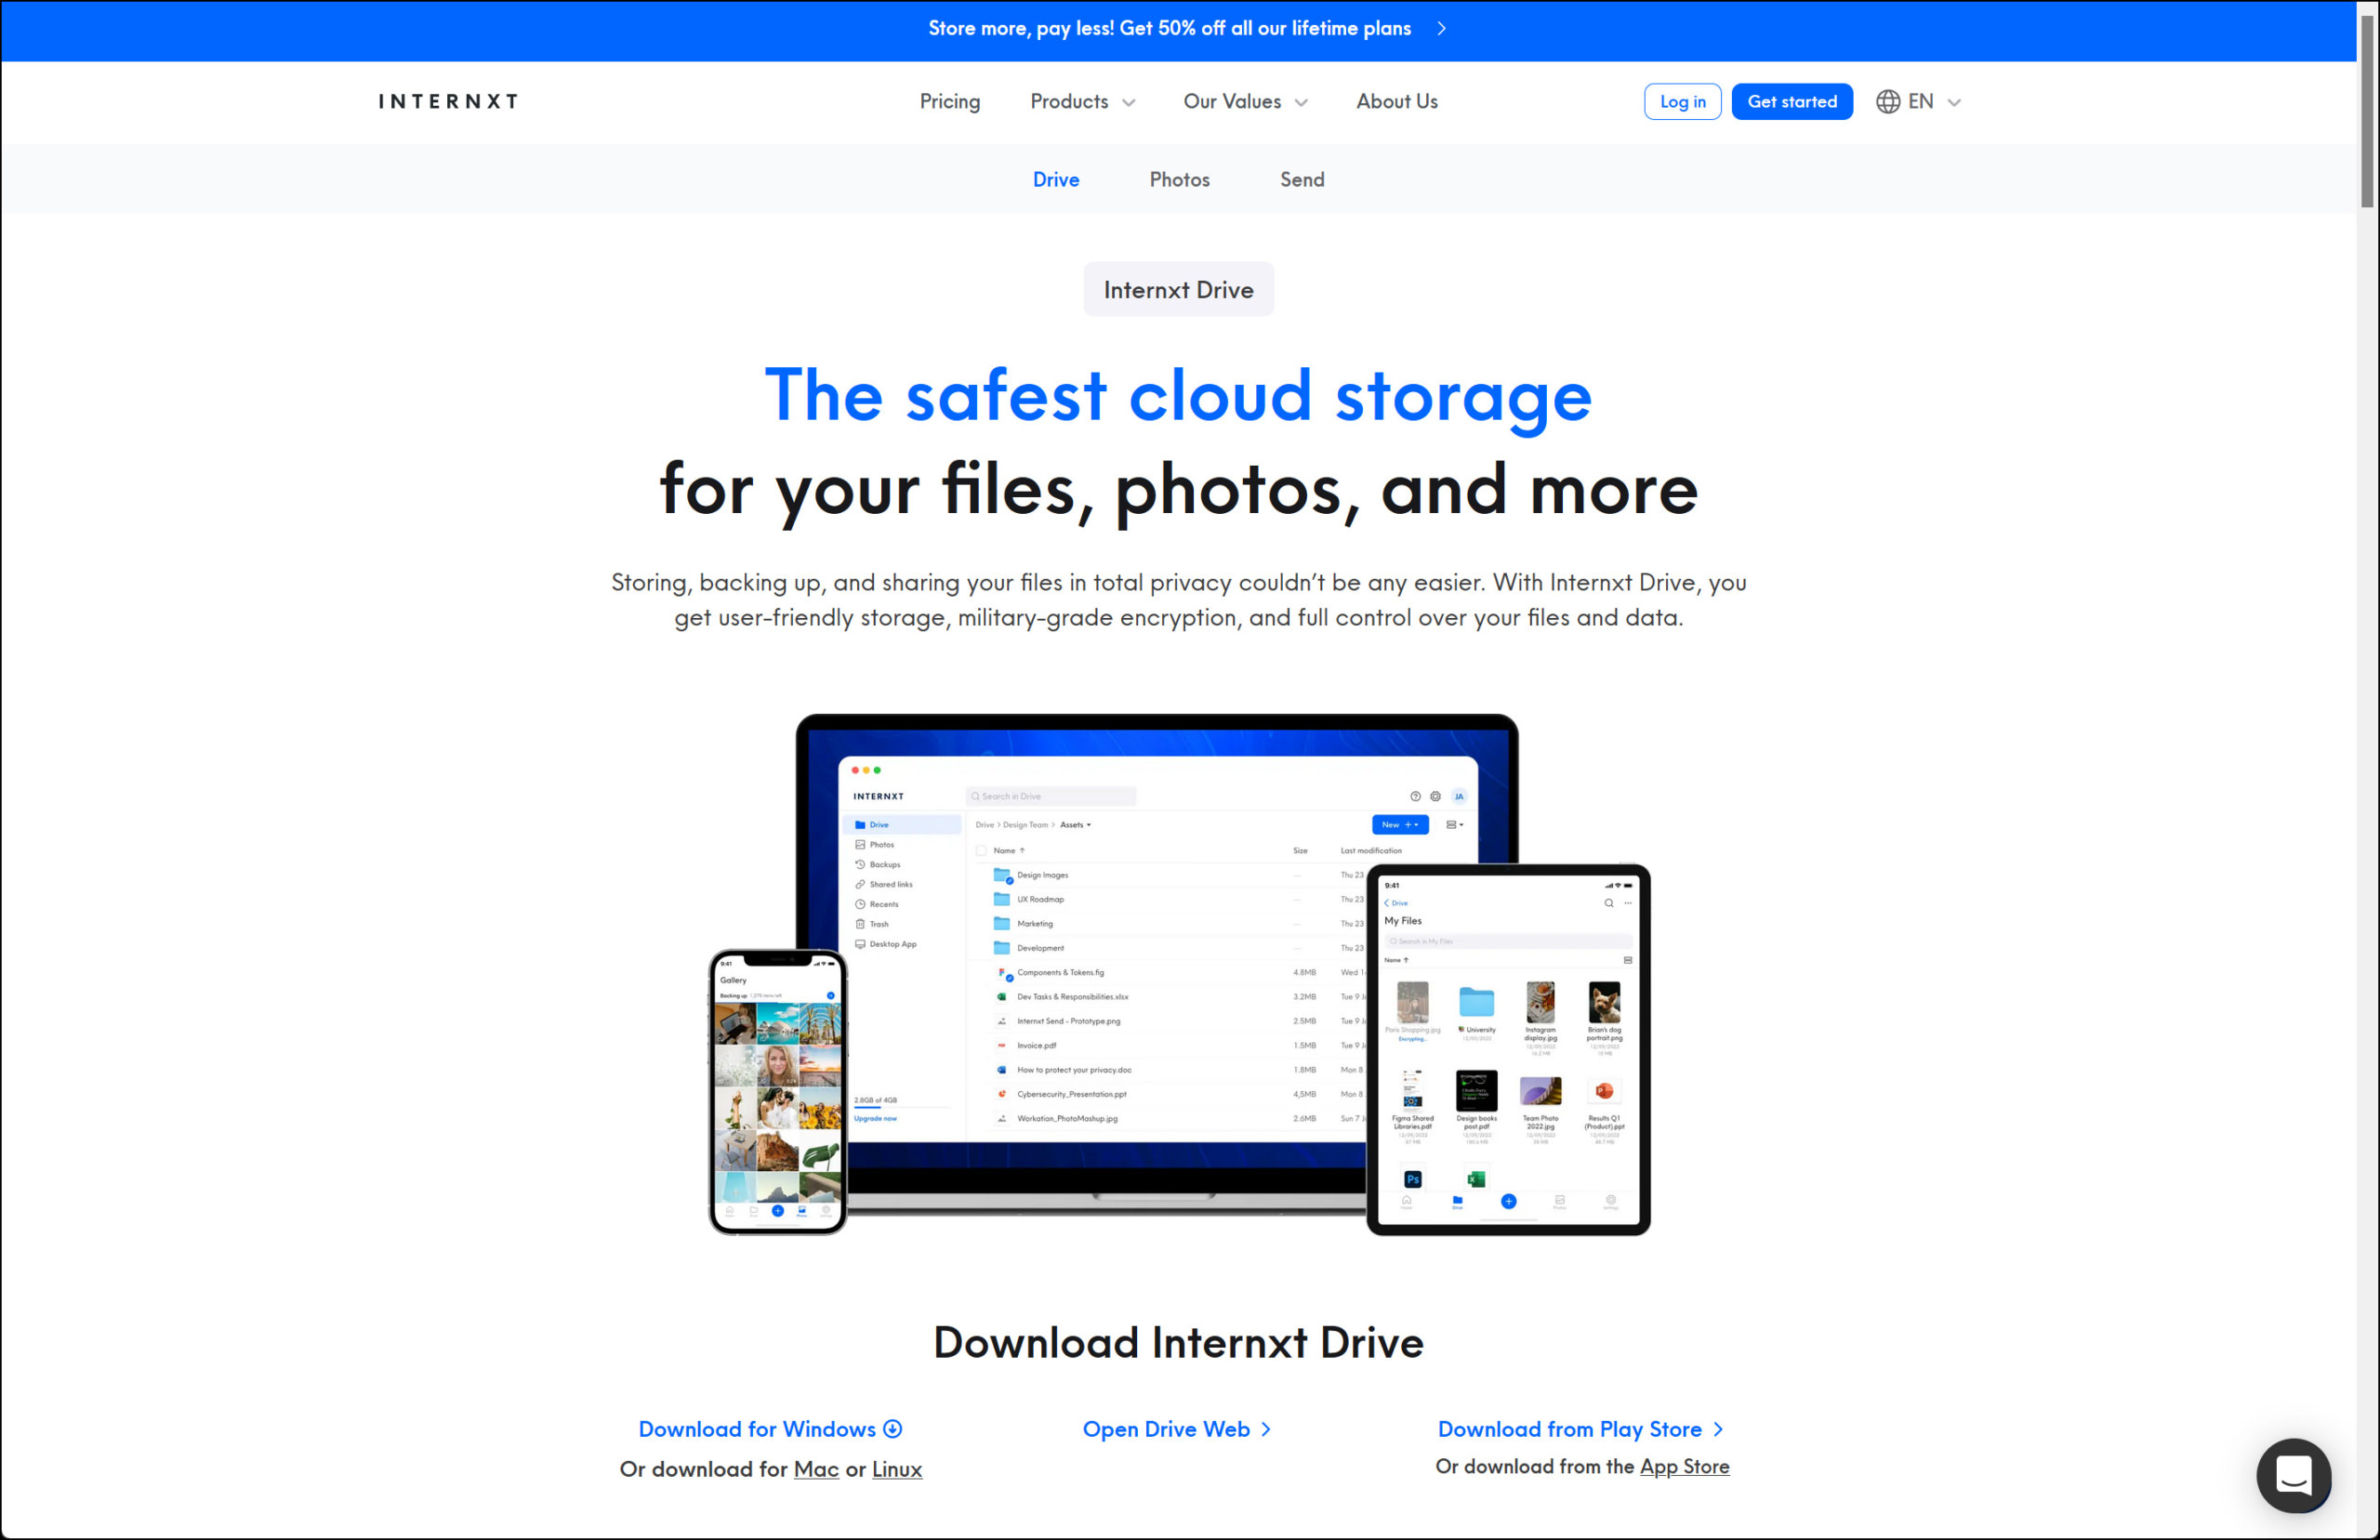The height and width of the screenshot is (1540, 2380).
Task: Open the chat support bubble icon
Action: pyautogui.click(x=2294, y=1475)
